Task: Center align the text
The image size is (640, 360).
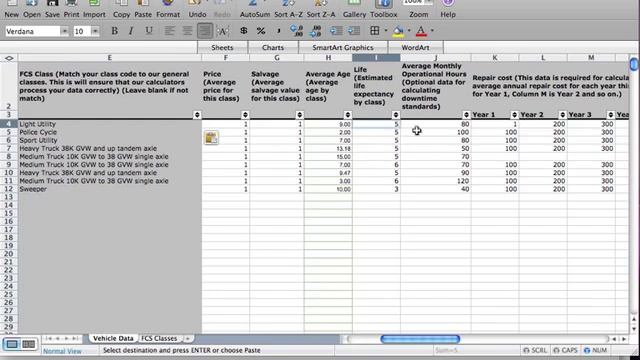Action: click(187, 31)
